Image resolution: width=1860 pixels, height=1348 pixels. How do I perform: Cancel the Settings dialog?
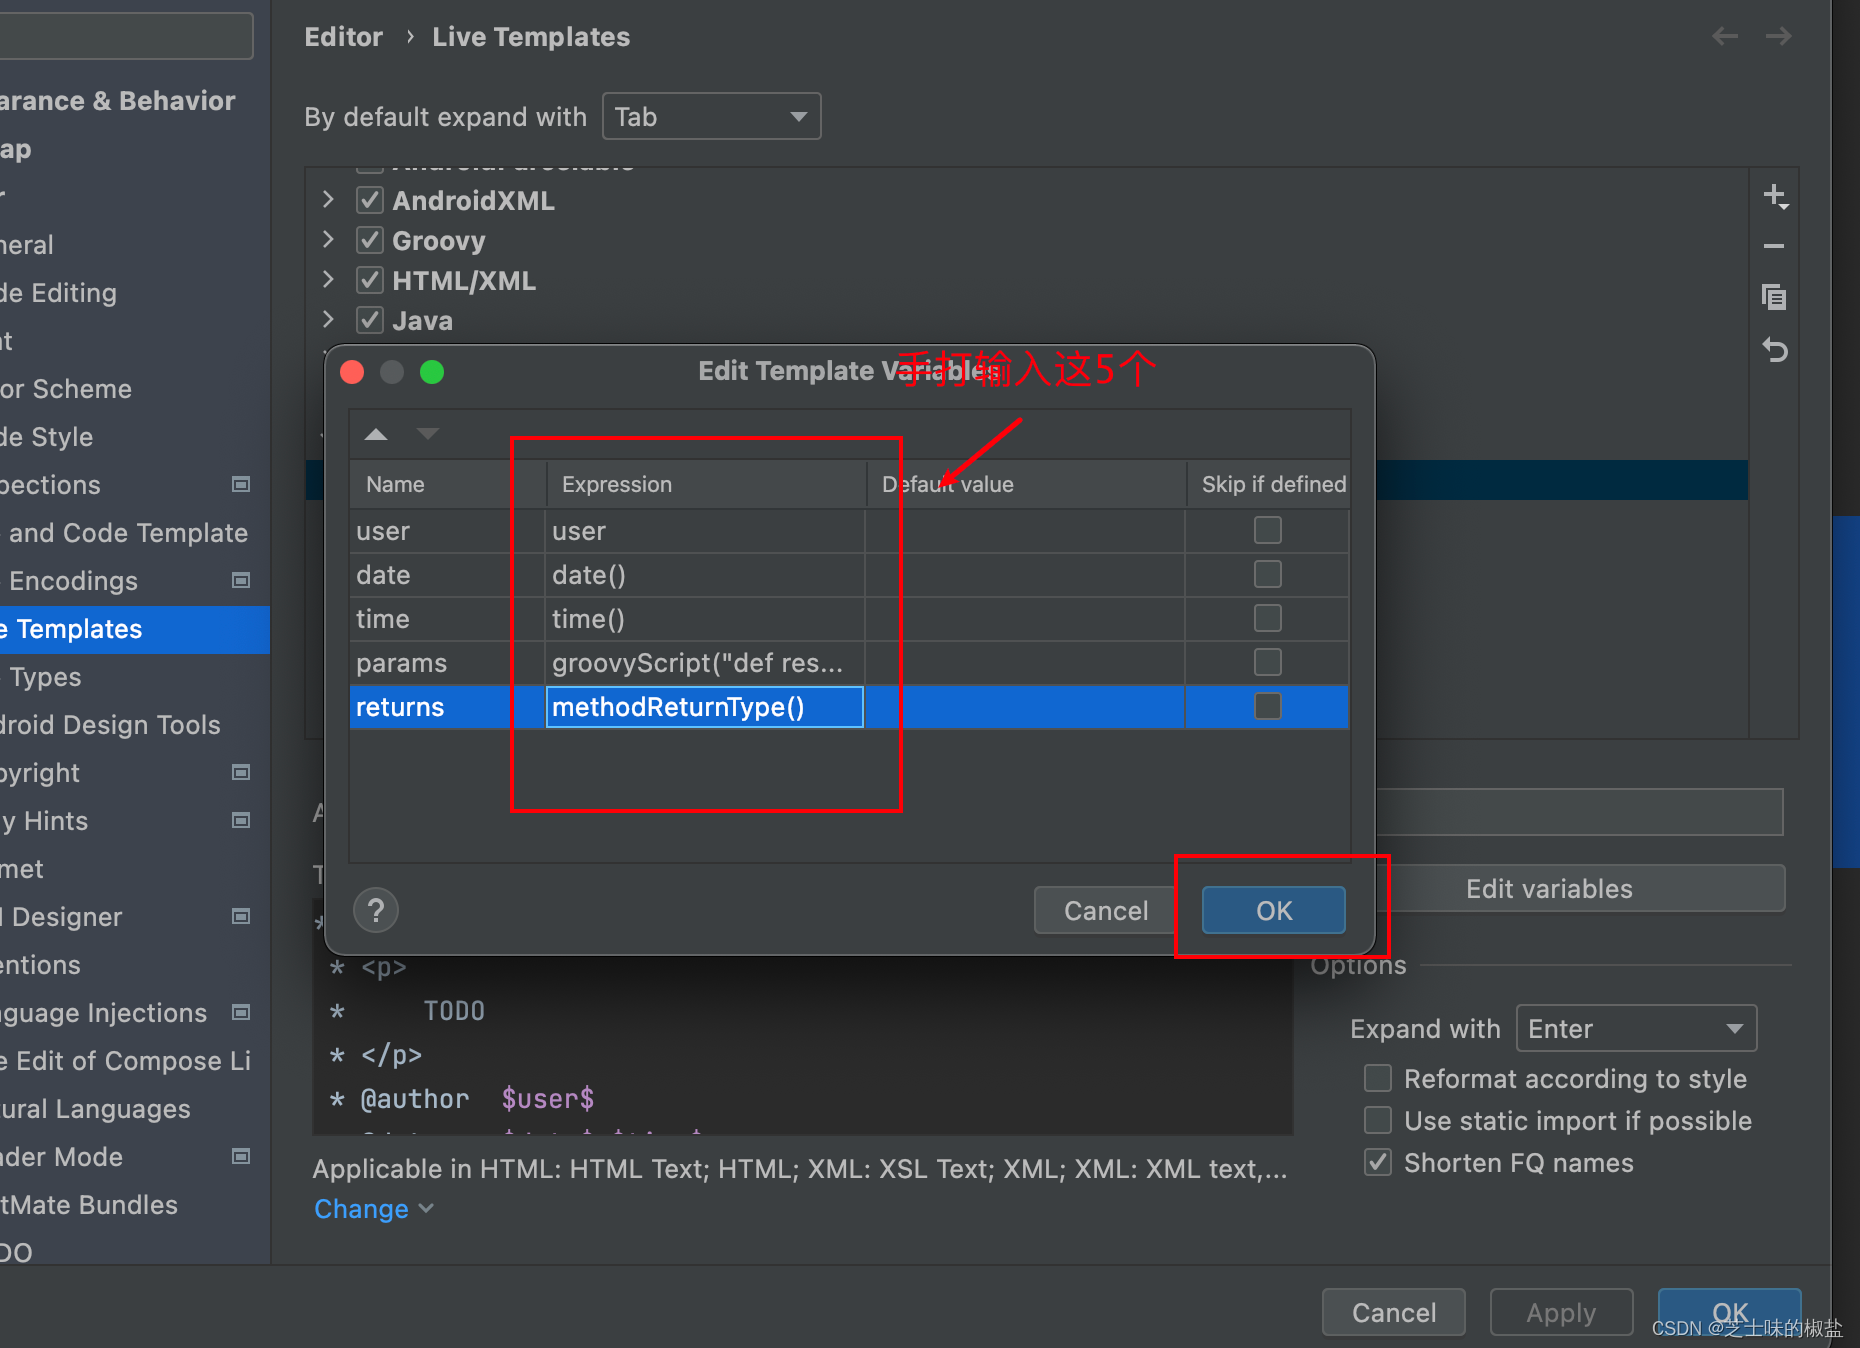1394,1312
